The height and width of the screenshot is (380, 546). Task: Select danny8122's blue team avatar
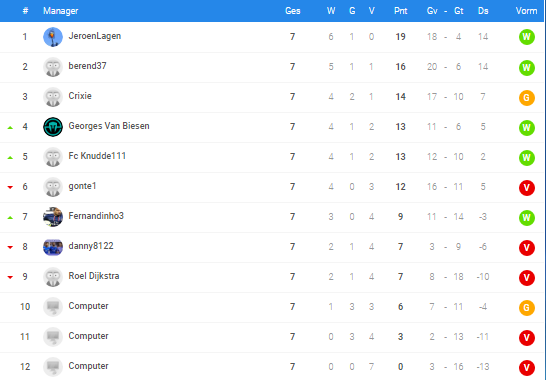click(53, 247)
